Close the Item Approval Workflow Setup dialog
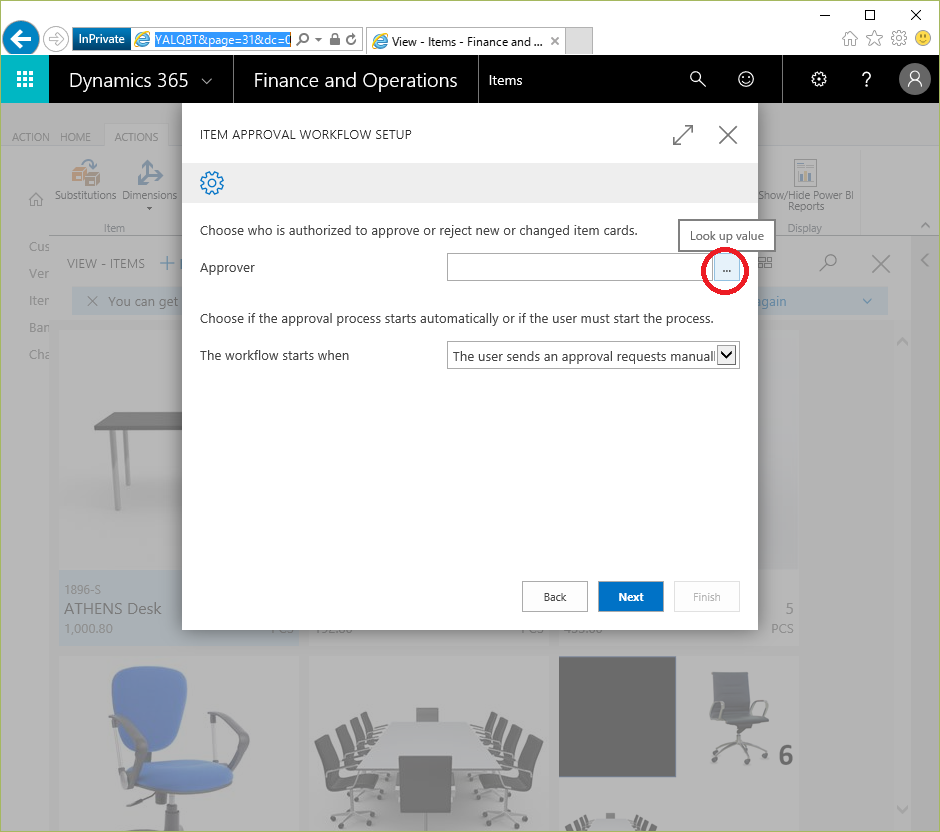The image size is (940, 832). coord(728,135)
